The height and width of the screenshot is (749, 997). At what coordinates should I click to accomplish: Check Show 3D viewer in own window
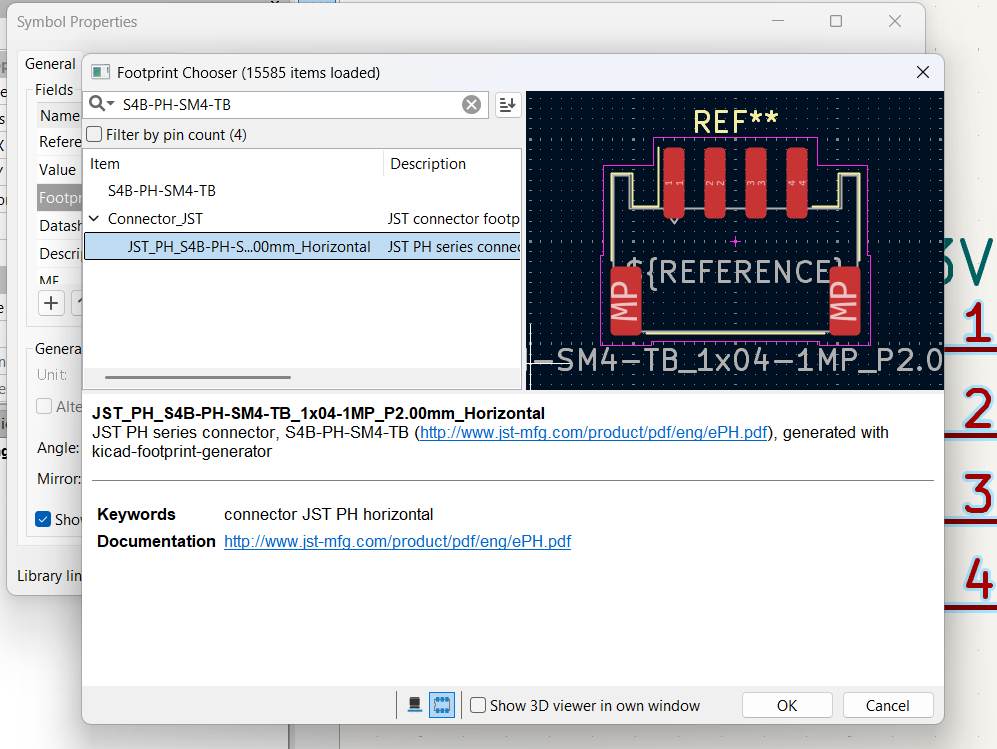click(477, 704)
